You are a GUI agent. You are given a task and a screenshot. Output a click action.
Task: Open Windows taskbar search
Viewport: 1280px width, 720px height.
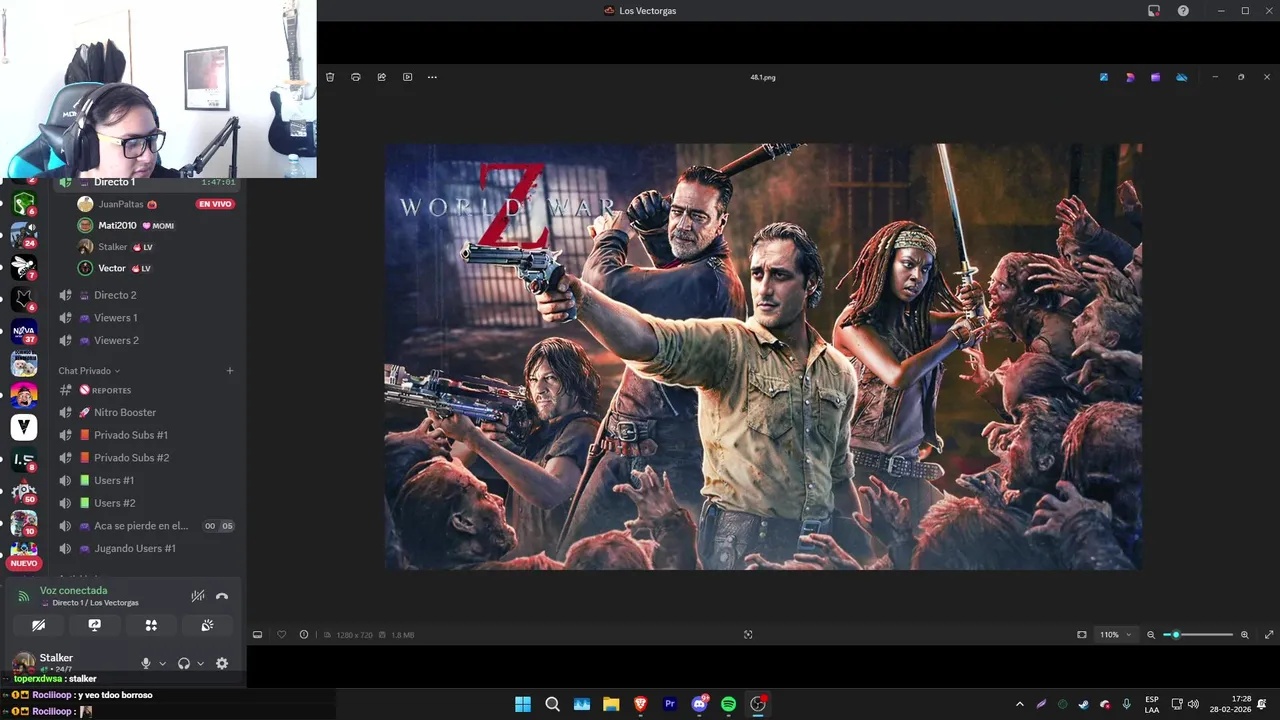pos(552,704)
